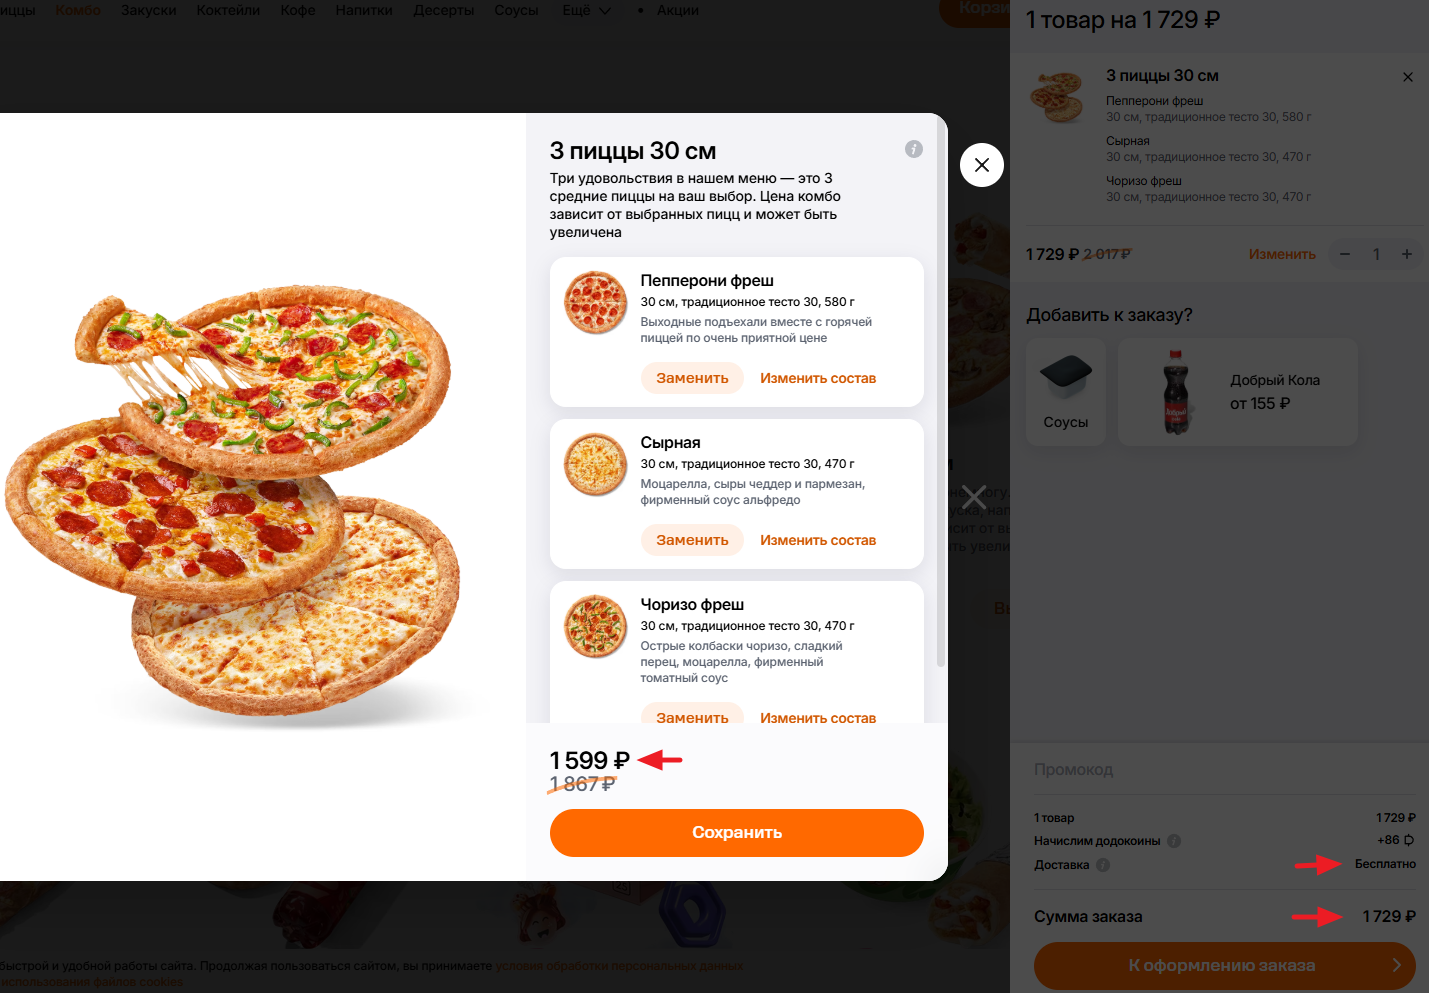This screenshot has height=993, width=1429.
Task: Click the Доставка info icon
Action: 1103,865
